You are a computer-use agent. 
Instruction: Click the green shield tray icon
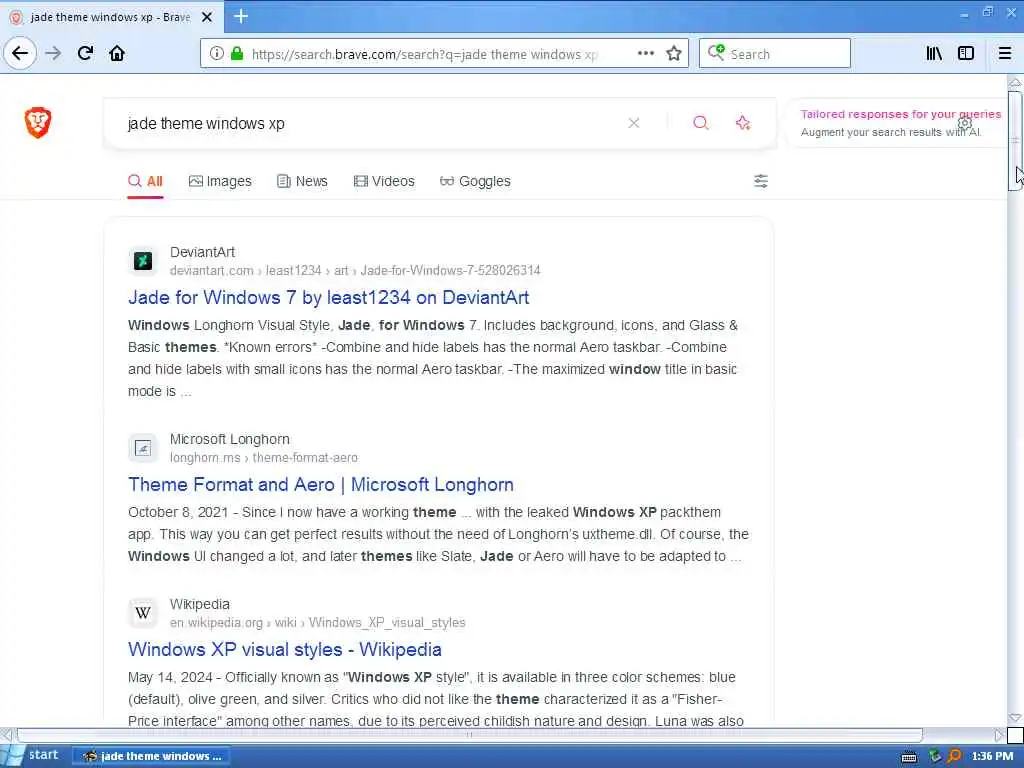pos(935,756)
